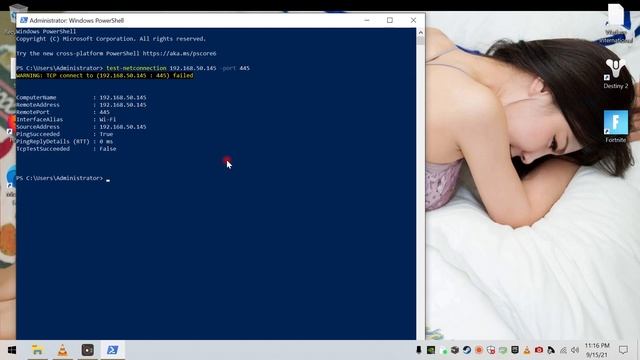Click the ComputerName output row
Screen dimensions: 640x360
click(x=81, y=98)
